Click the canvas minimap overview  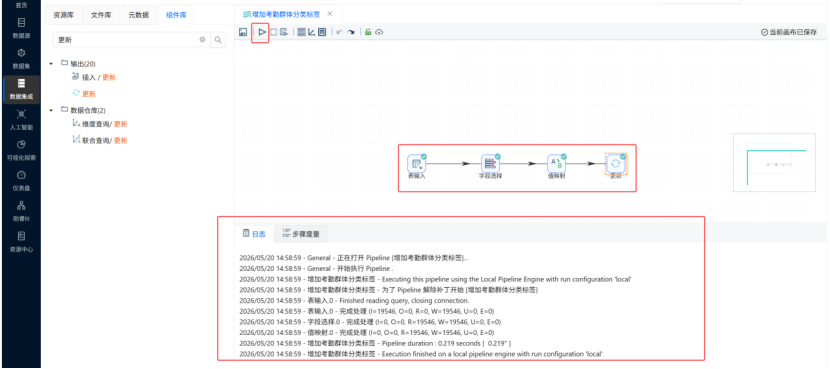pyautogui.click(x=774, y=163)
